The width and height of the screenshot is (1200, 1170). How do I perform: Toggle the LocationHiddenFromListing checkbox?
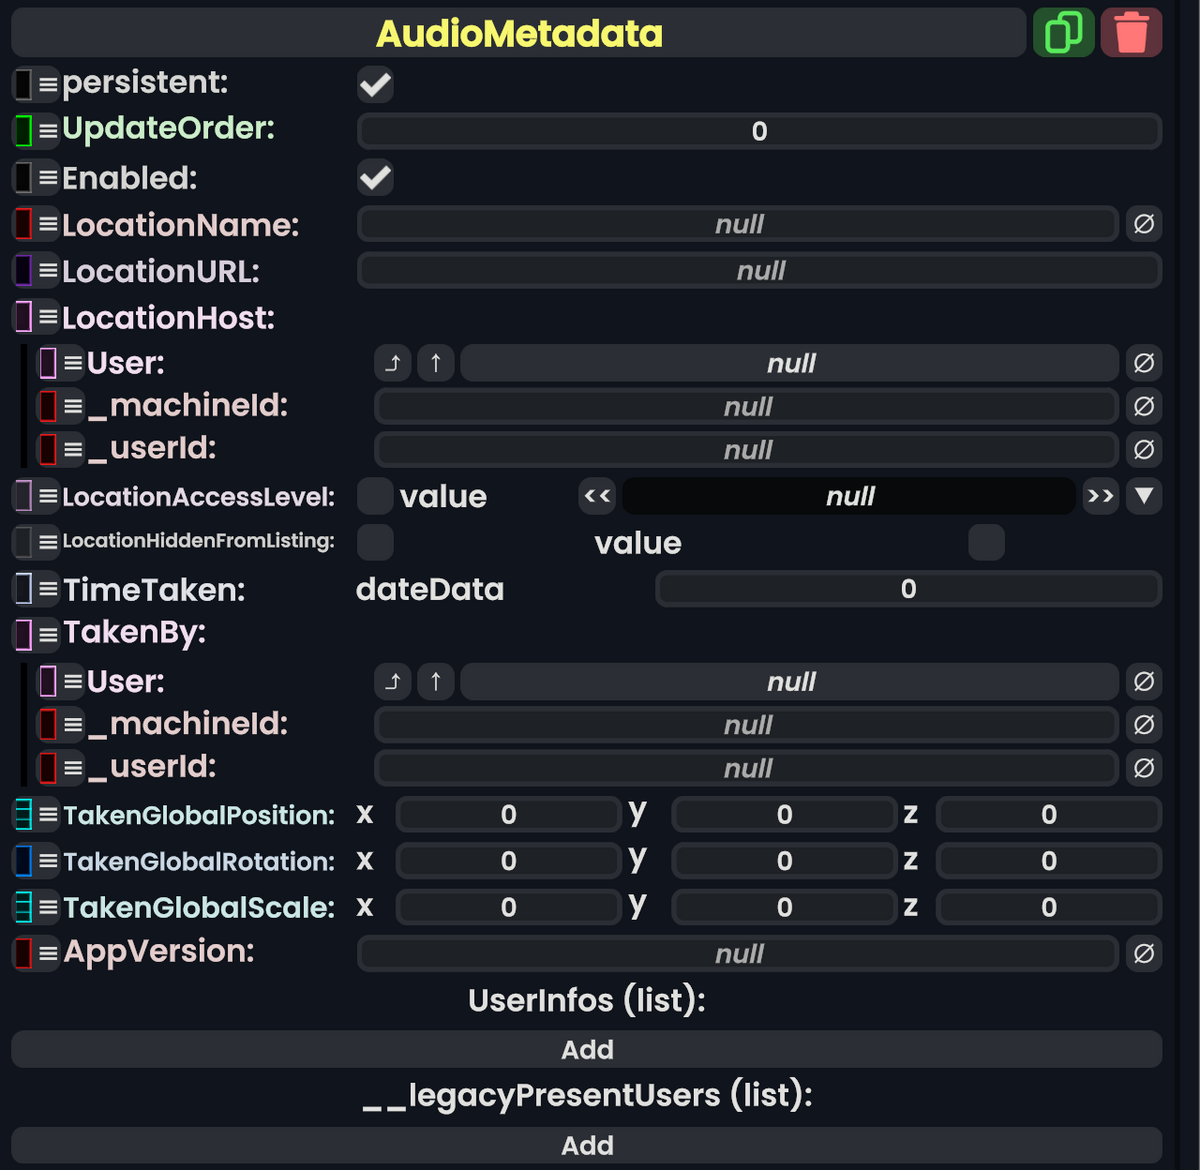click(x=375, y=542)
